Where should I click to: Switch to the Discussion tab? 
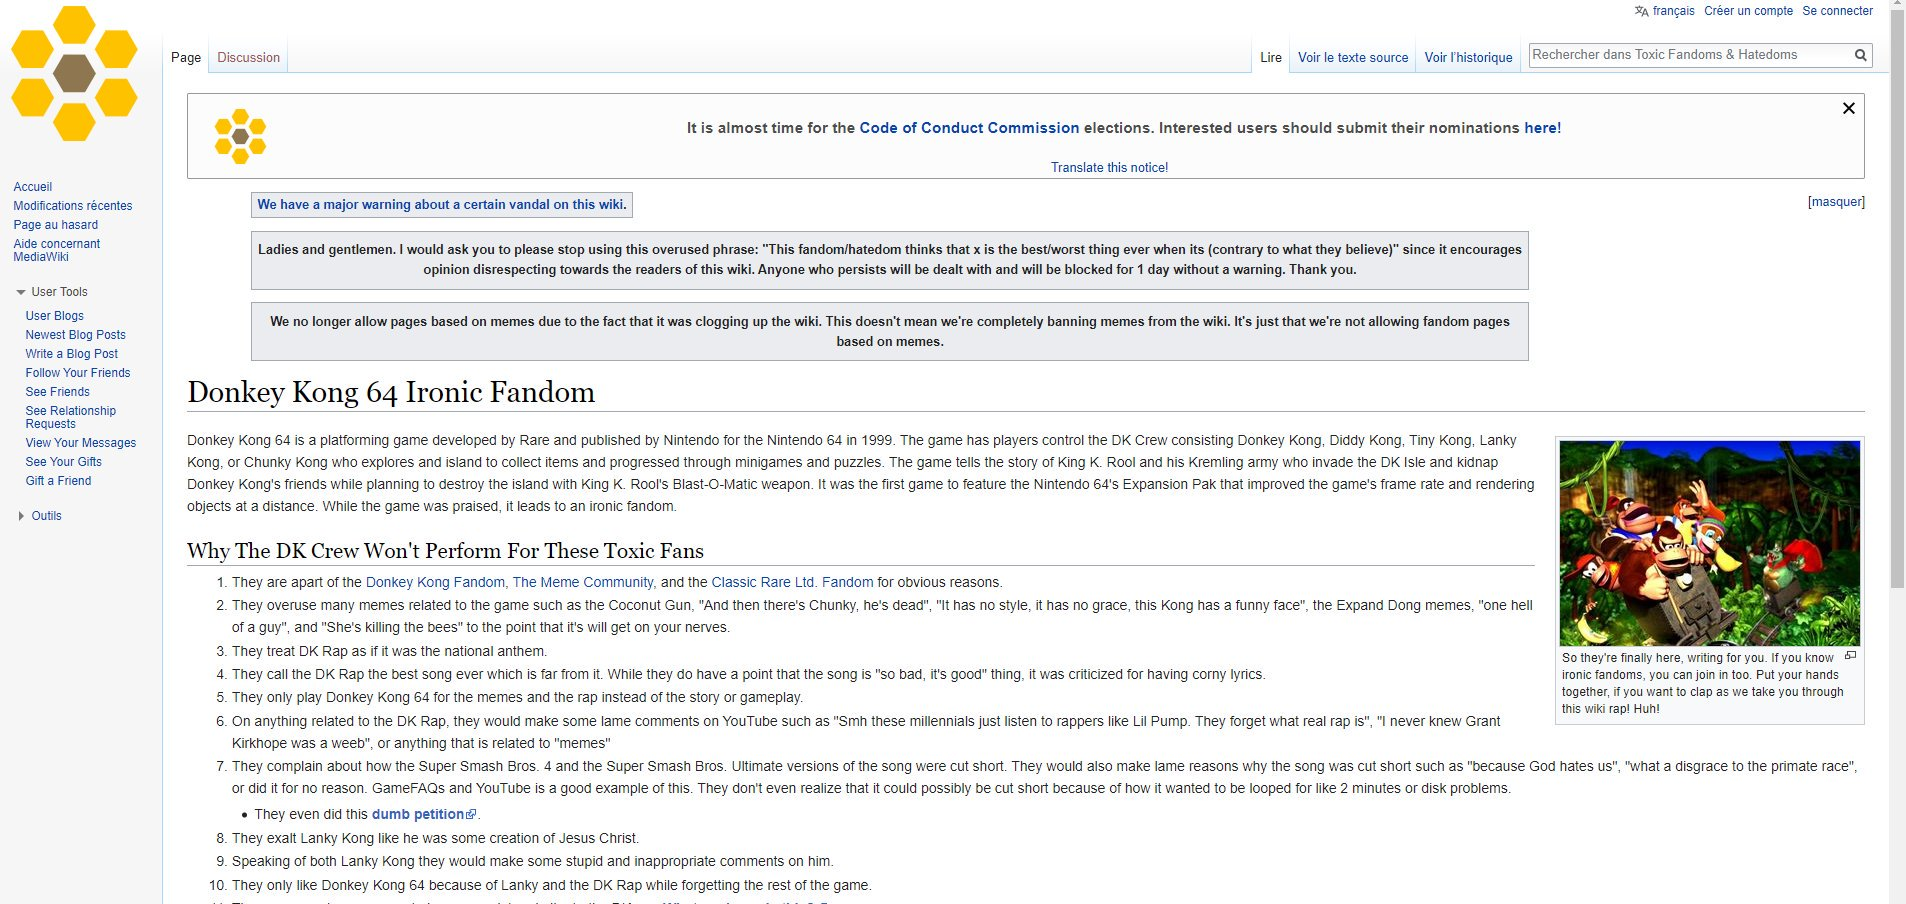(x=248, y=57)
